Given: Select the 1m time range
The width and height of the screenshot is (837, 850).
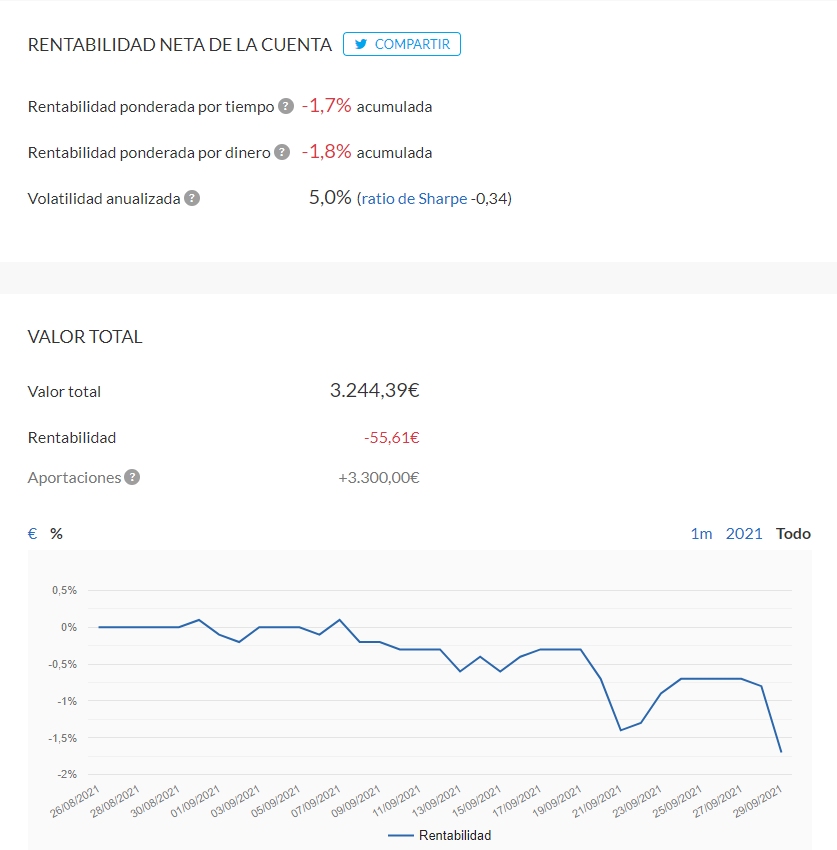Looking at the screenshot, I should coord(701,534).
